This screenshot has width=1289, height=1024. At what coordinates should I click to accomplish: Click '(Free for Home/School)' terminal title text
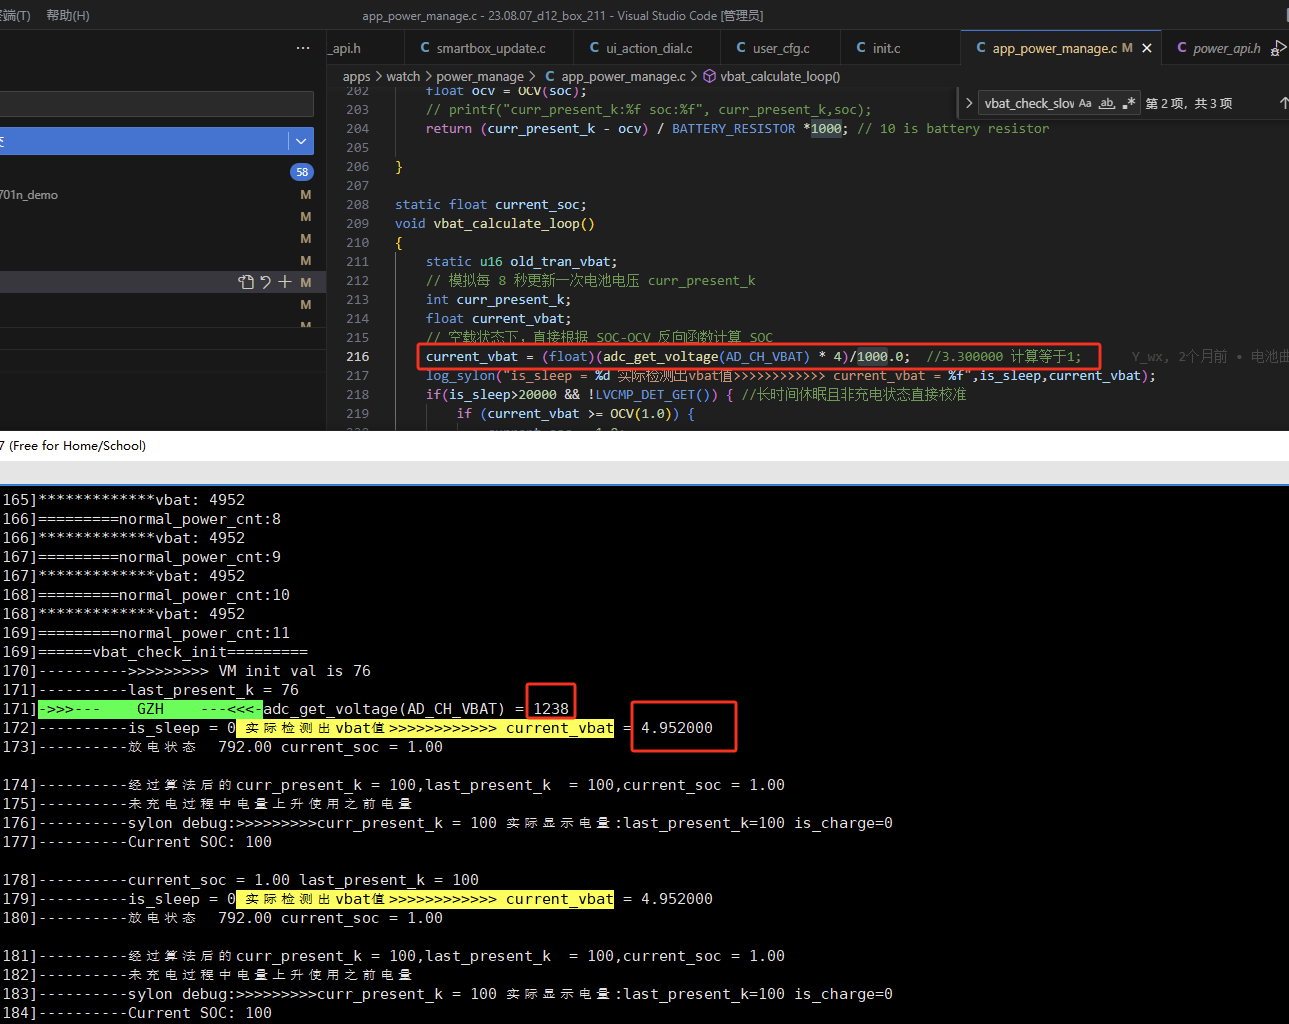(x=77, y=446)
